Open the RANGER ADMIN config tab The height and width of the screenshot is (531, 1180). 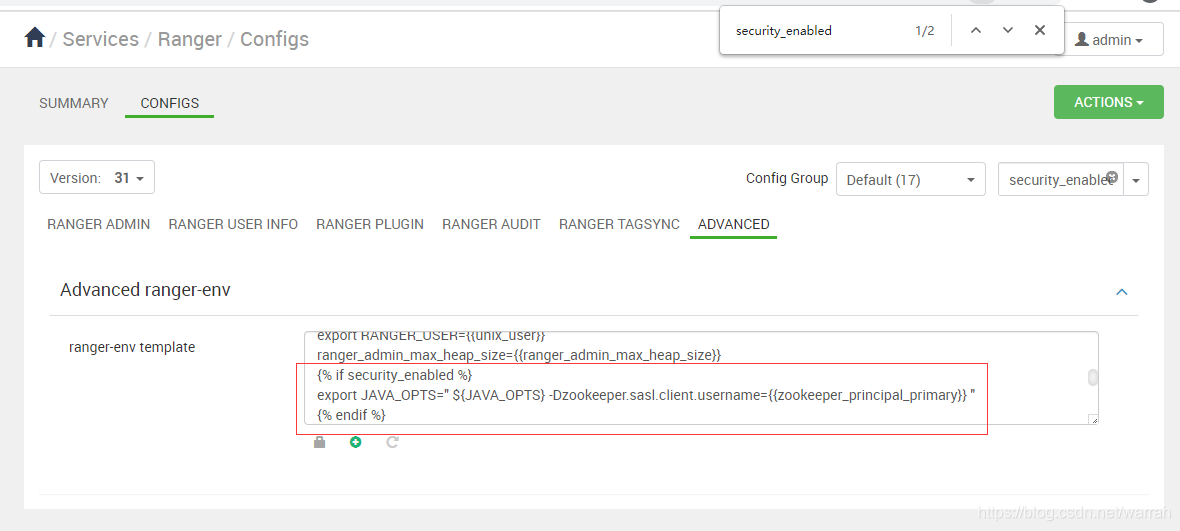(99, 224)
